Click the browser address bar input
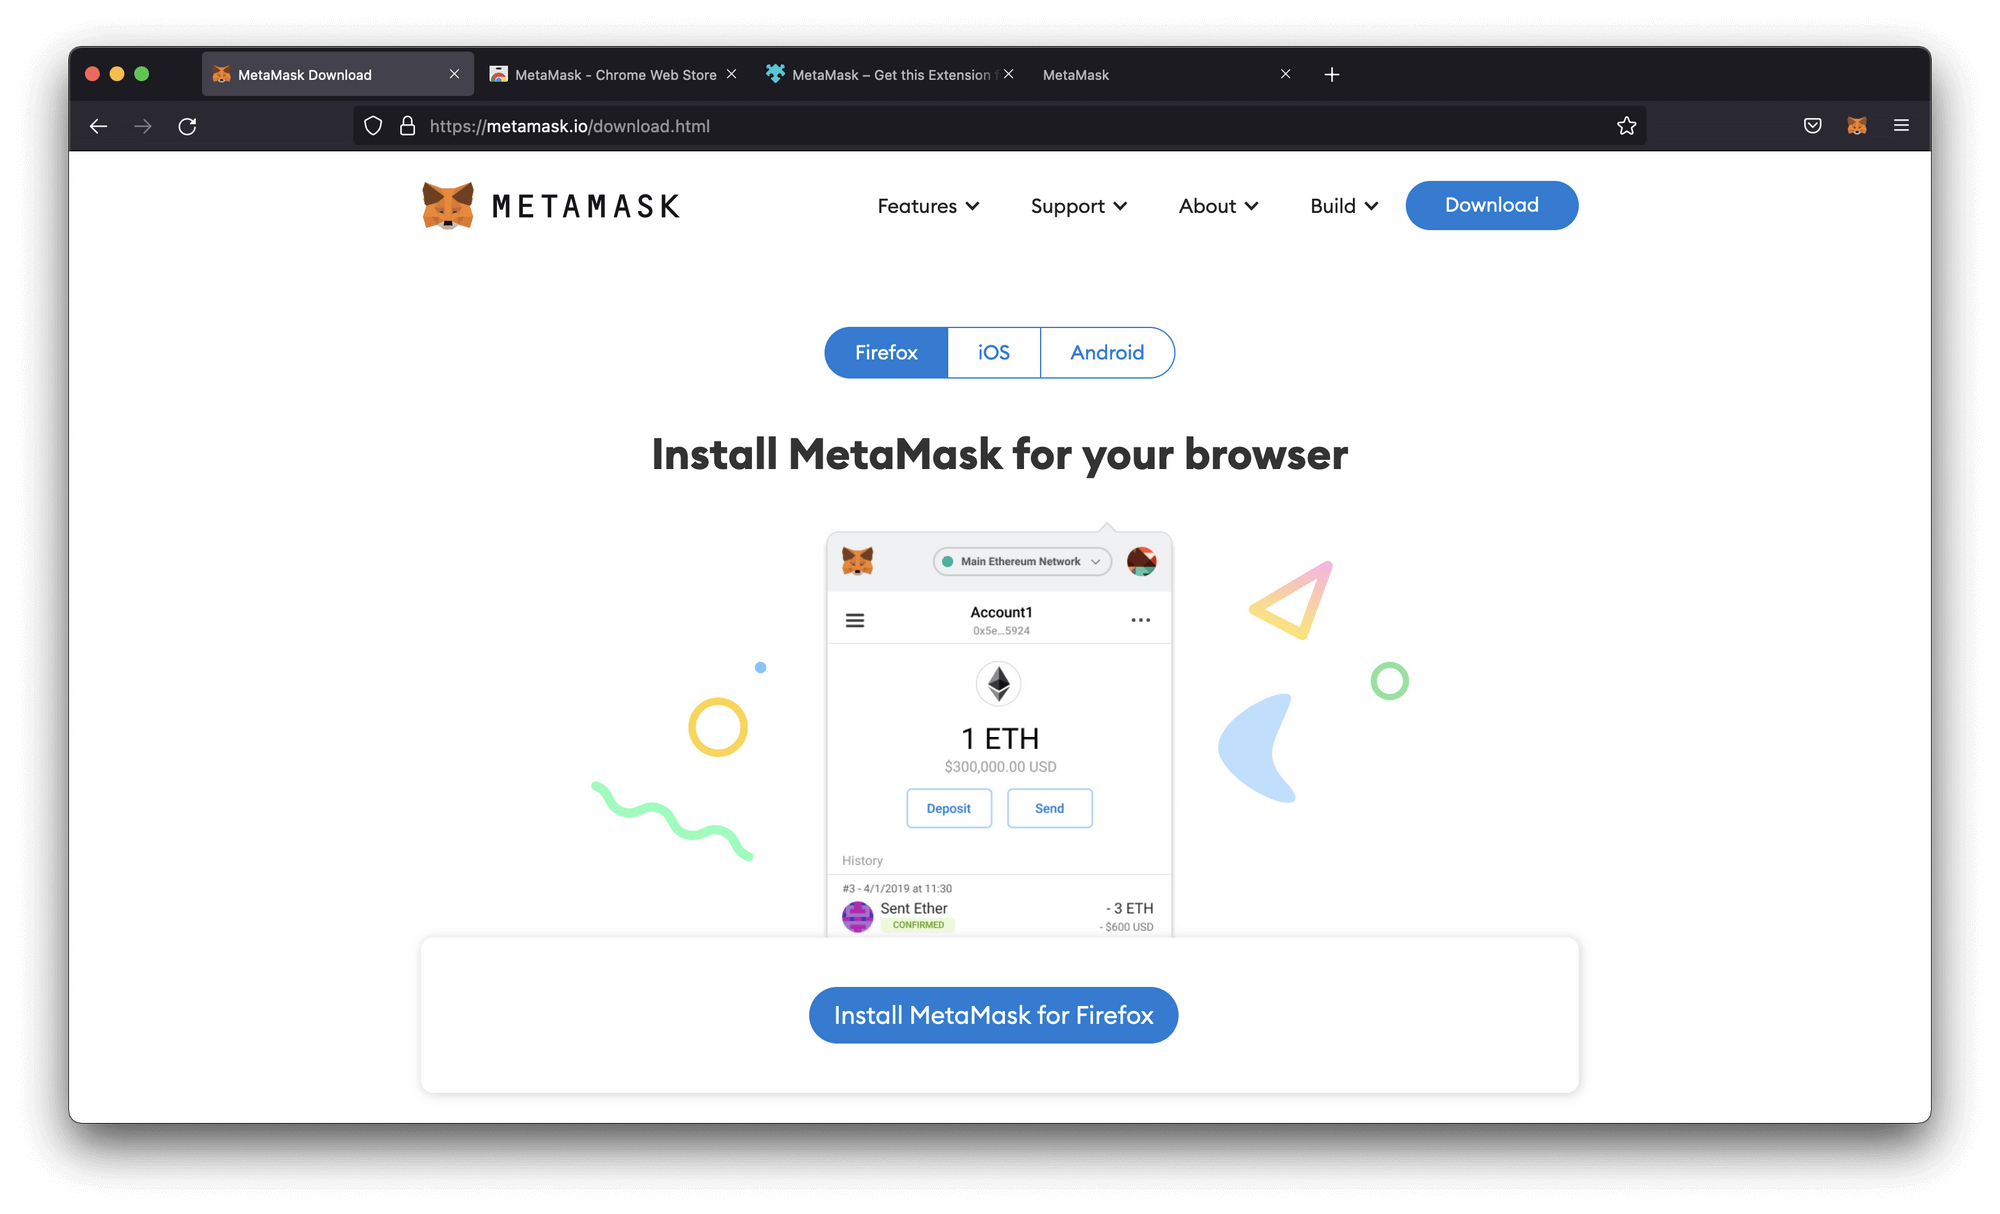Image resolution: width=2000 pixels, height=1214 pixels. coord(999,126)
